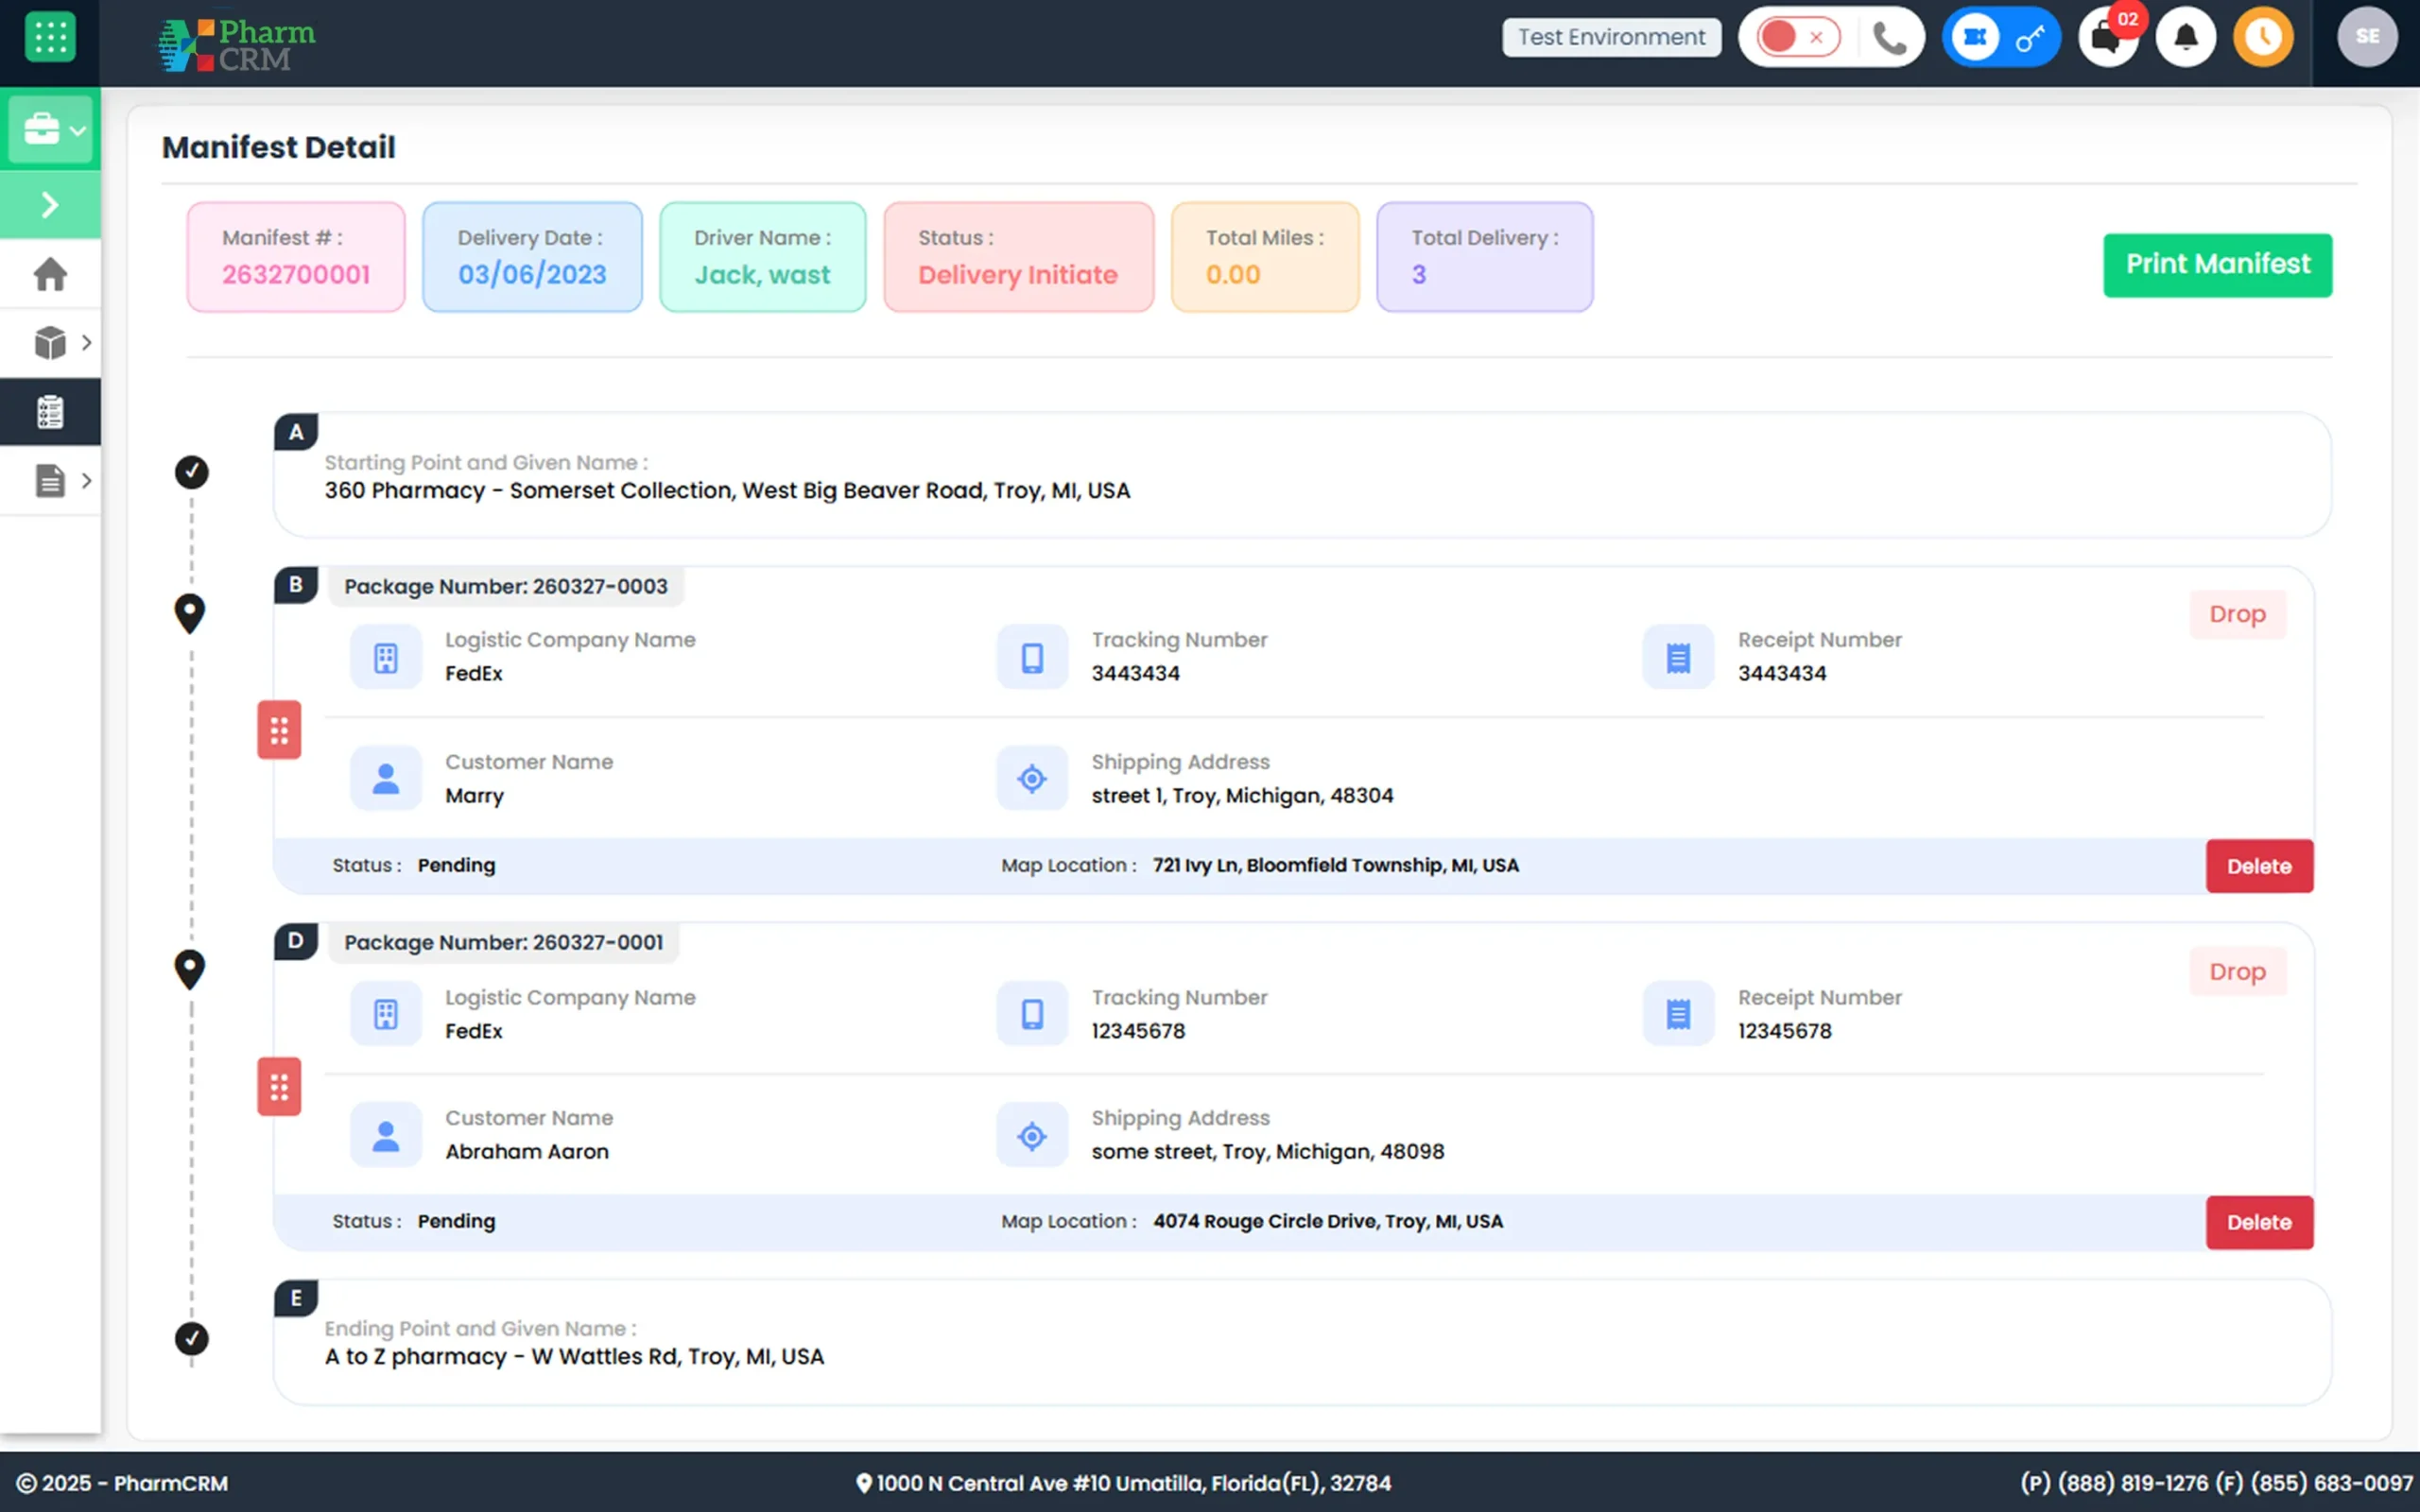Click the drag handle for package 260327-0003

point(279,730)
